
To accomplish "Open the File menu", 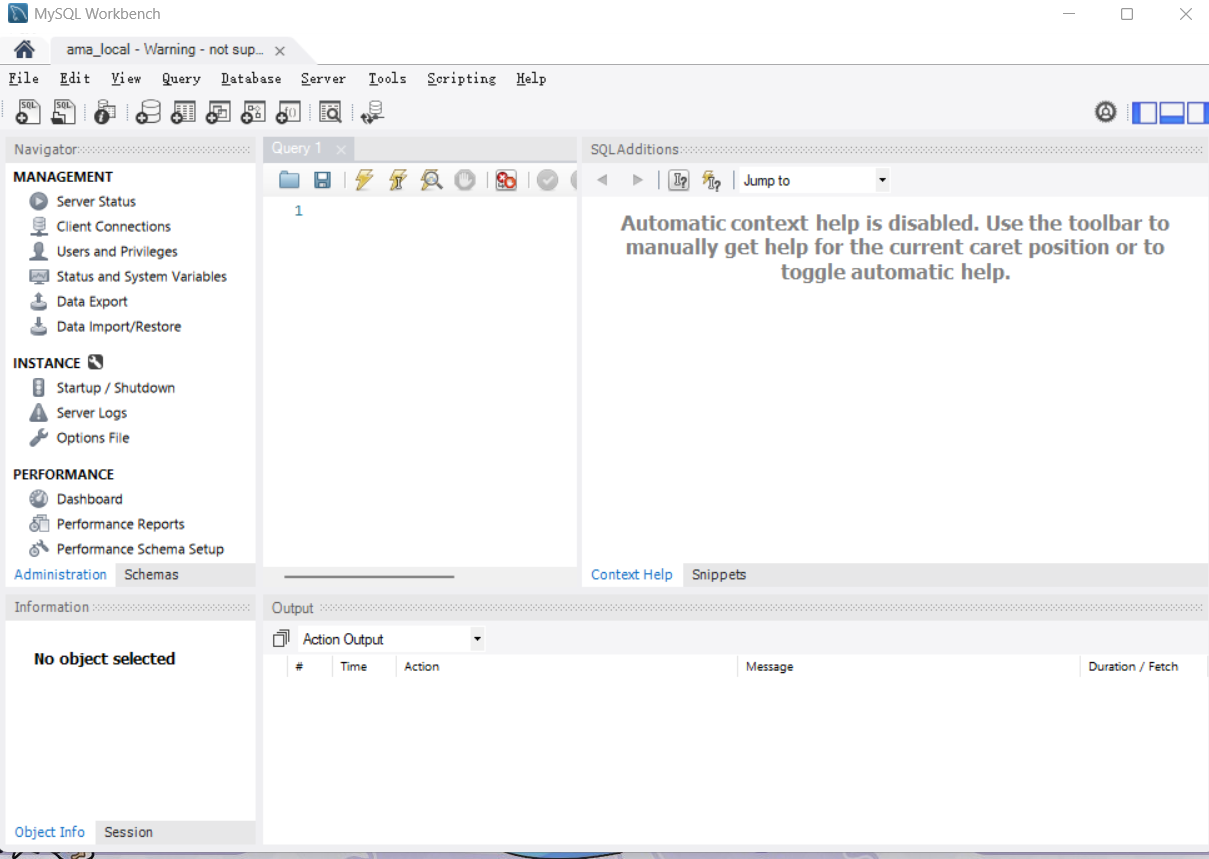I will point(24,78).
